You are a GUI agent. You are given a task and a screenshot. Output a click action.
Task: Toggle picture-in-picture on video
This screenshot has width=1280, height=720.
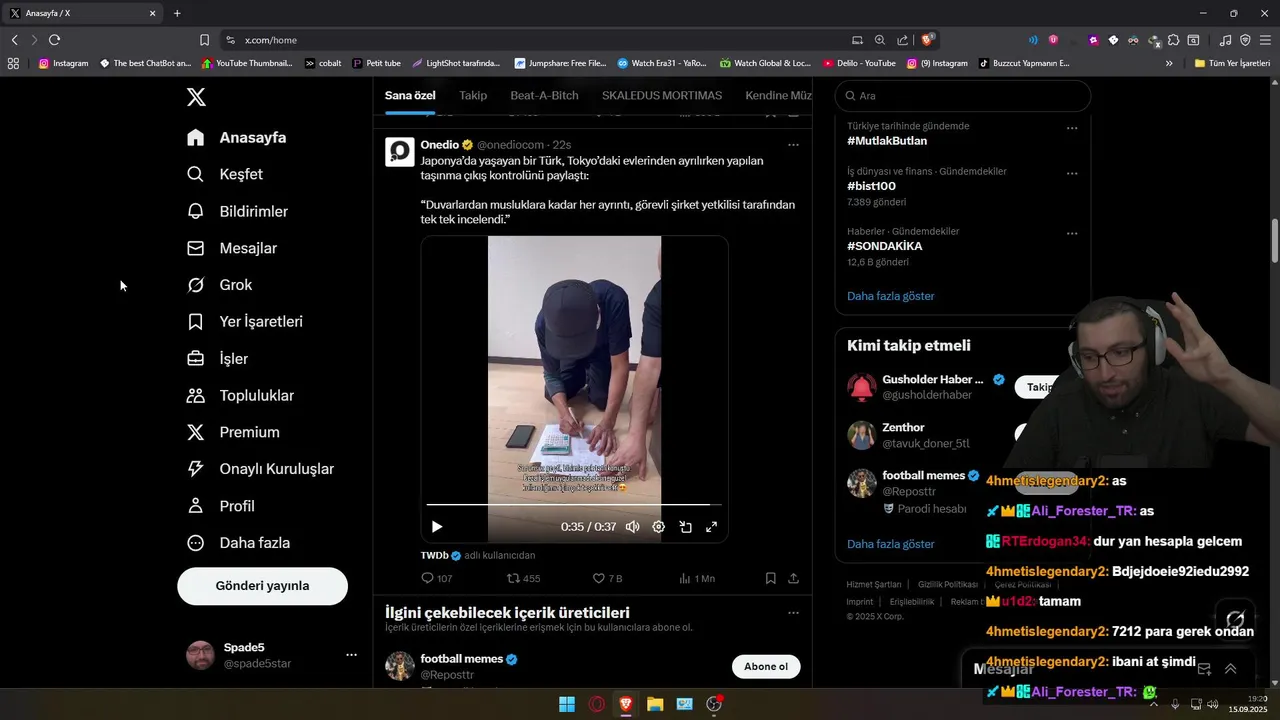(x=686, y=527)
